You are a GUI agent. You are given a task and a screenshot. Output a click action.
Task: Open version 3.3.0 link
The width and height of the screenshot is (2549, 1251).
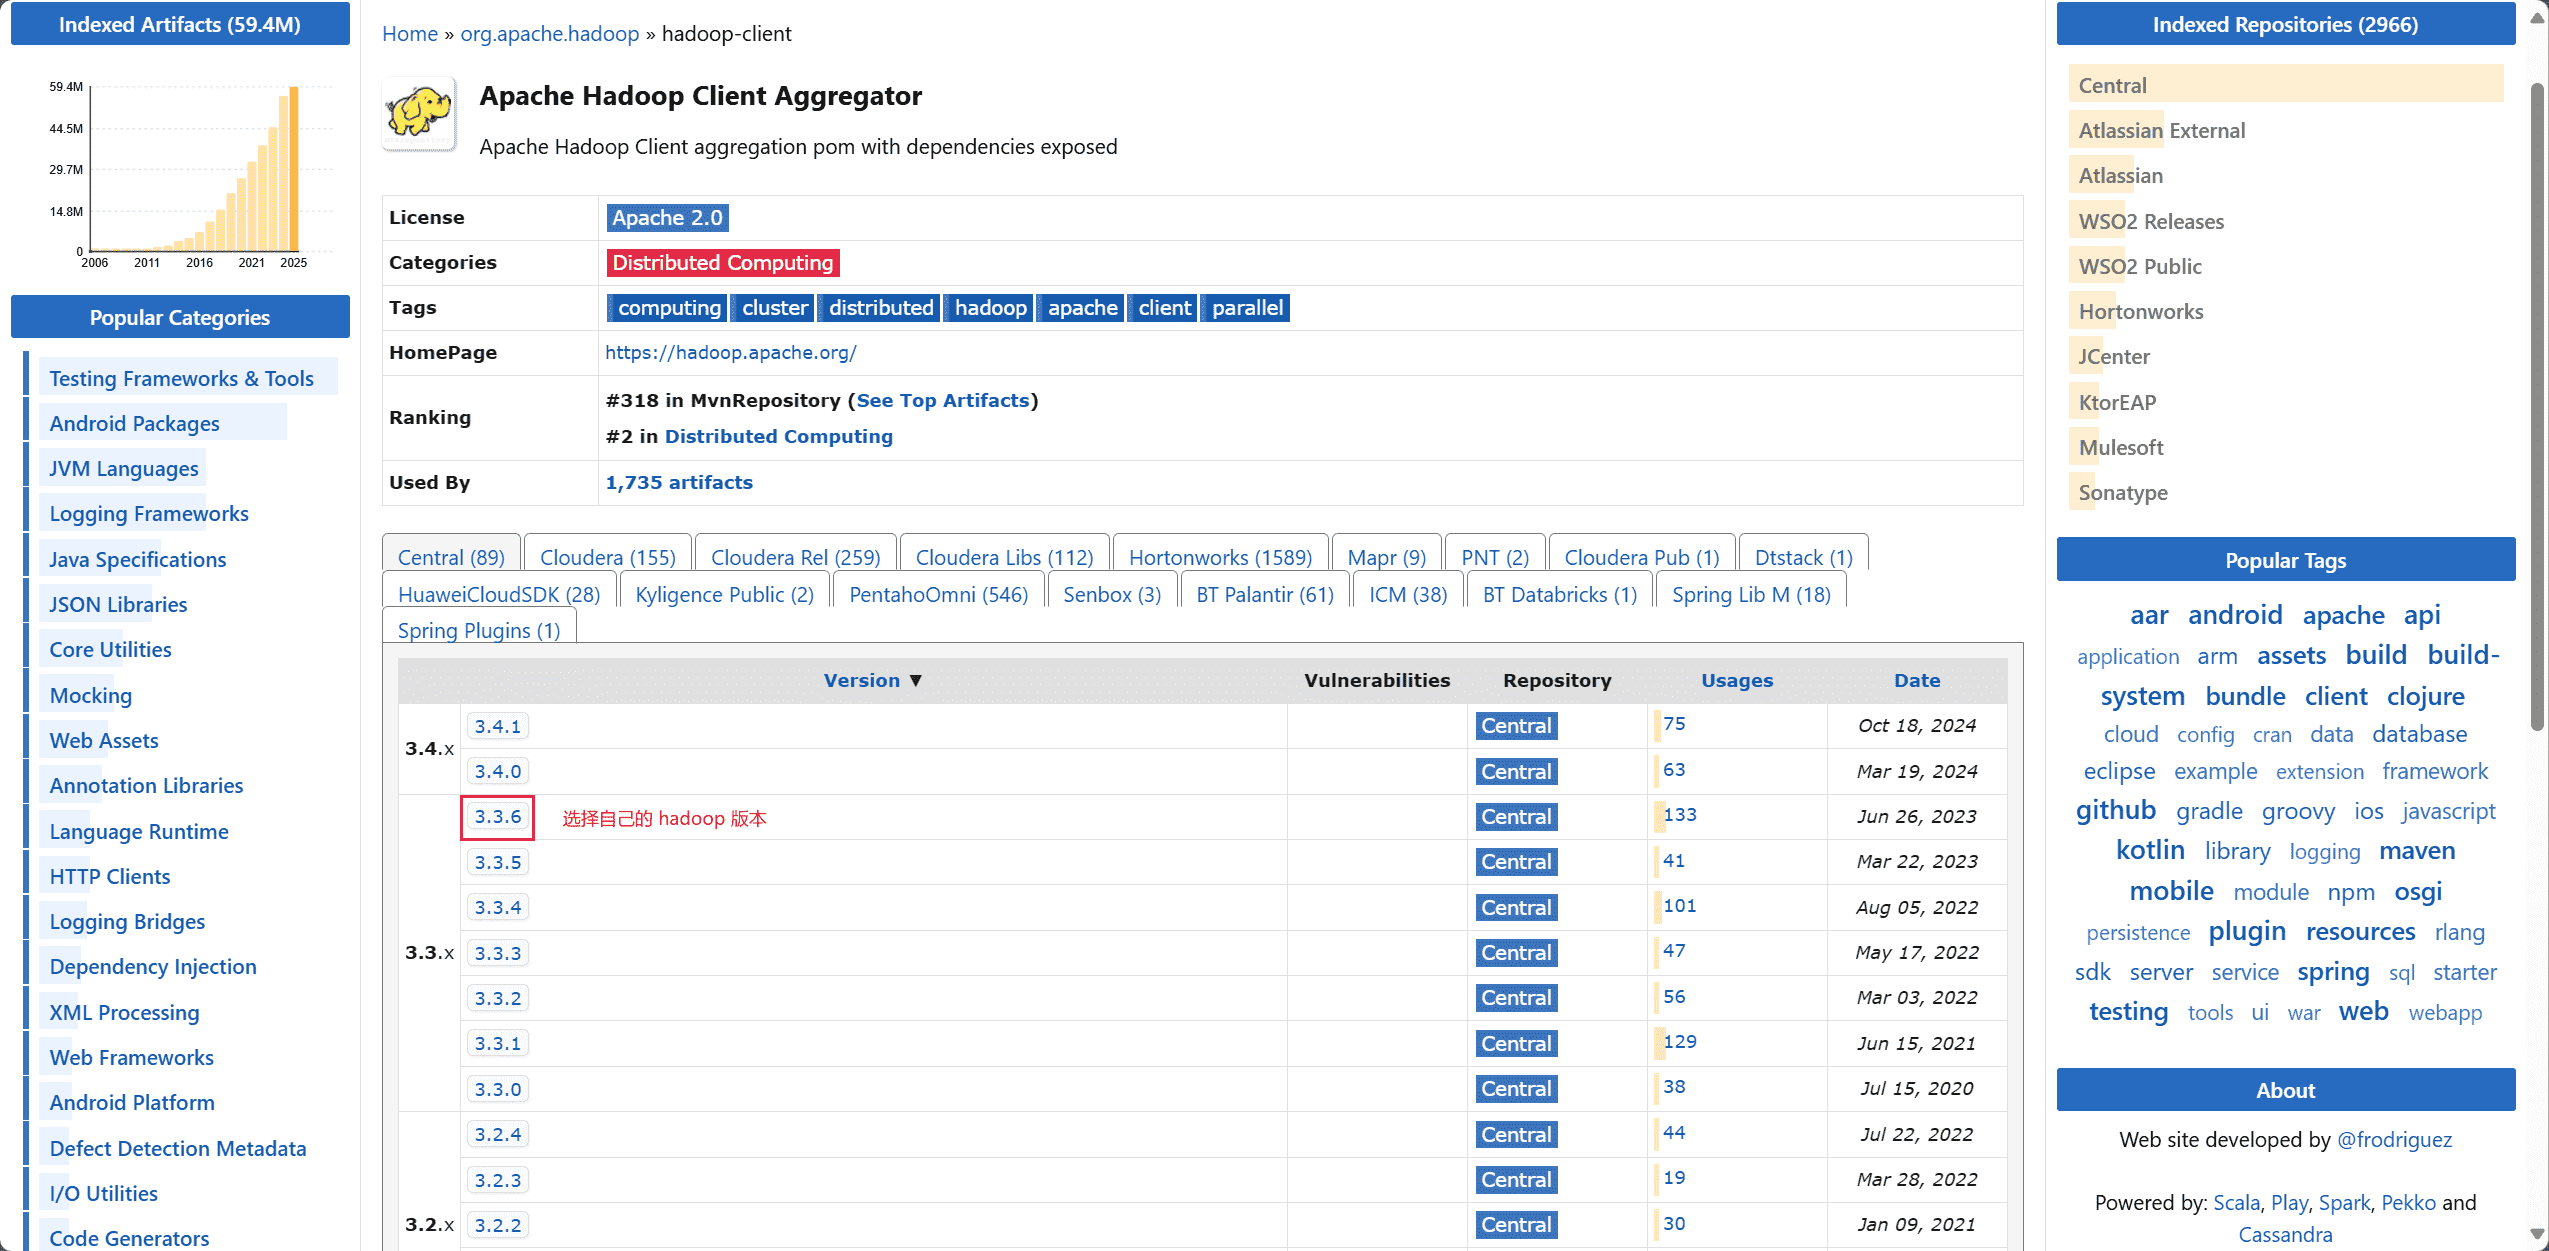[x=498, y=1089]
